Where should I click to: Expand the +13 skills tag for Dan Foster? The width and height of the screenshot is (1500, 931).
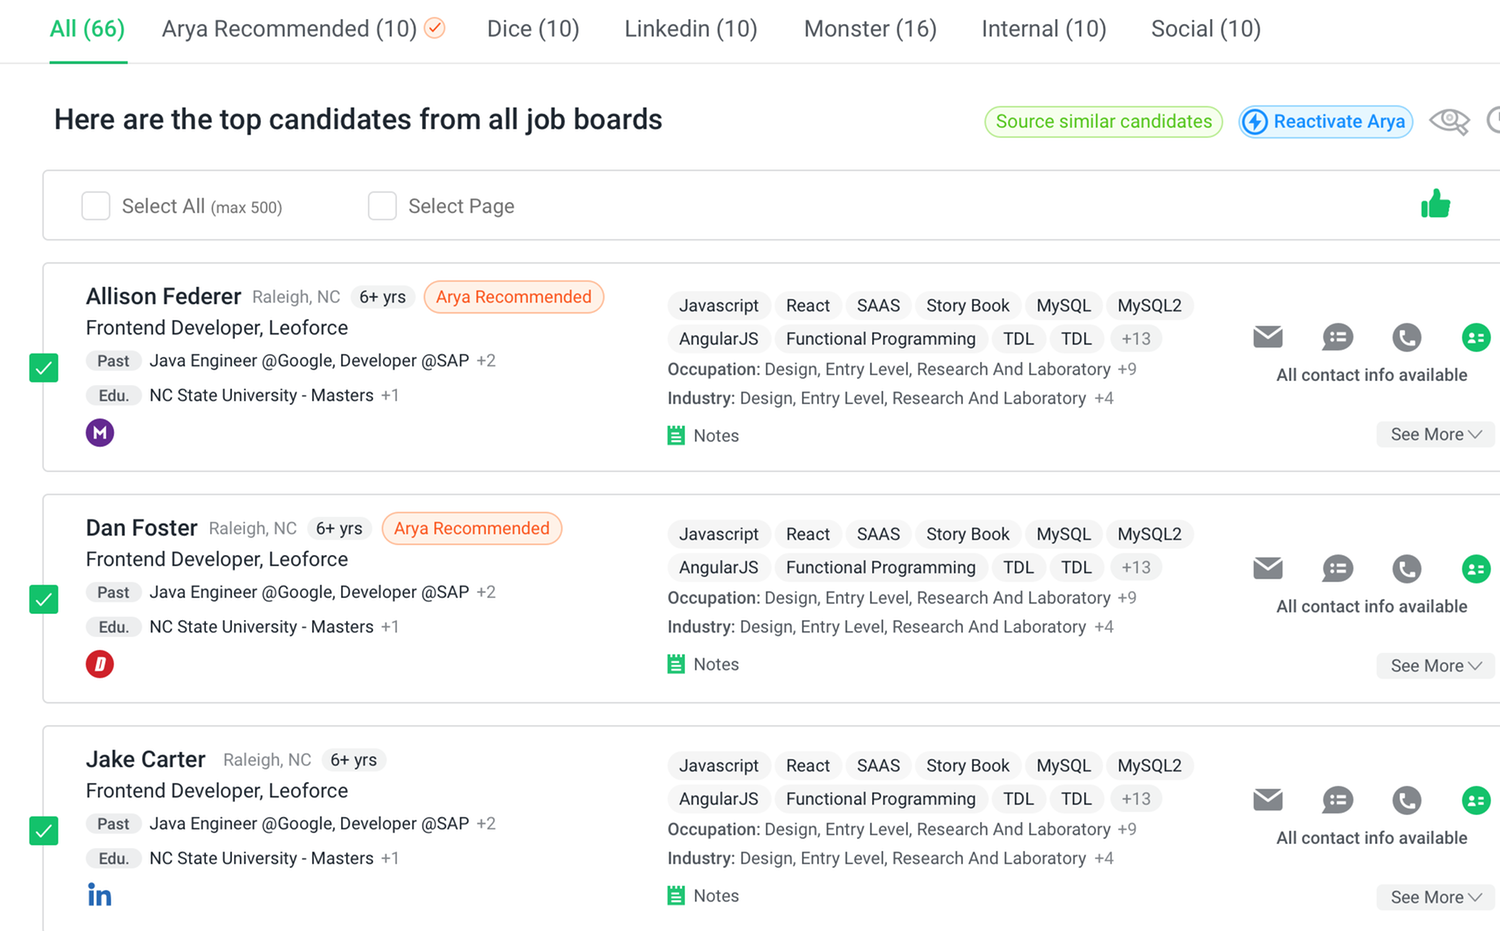click(1136, 567)
